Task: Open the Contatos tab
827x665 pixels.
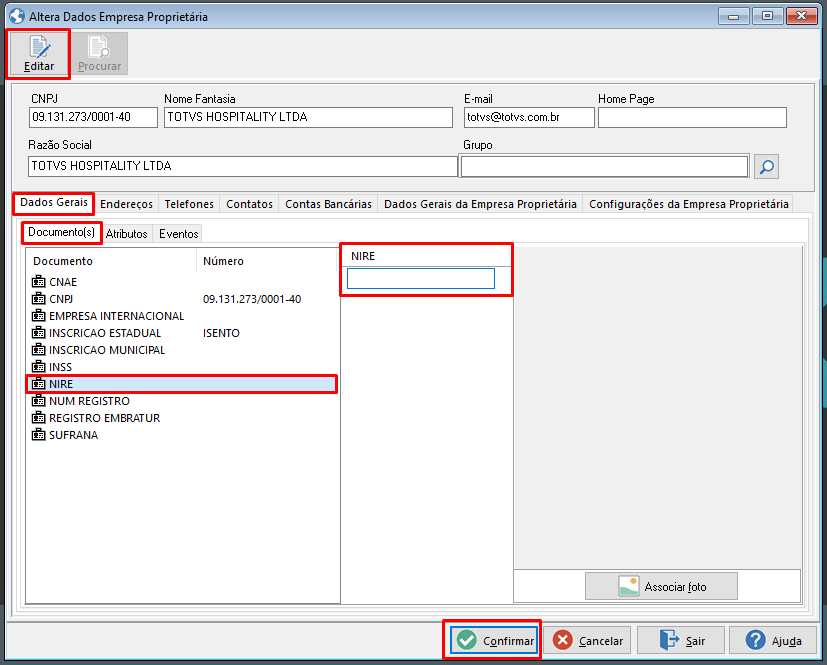Action: point(249,204)
